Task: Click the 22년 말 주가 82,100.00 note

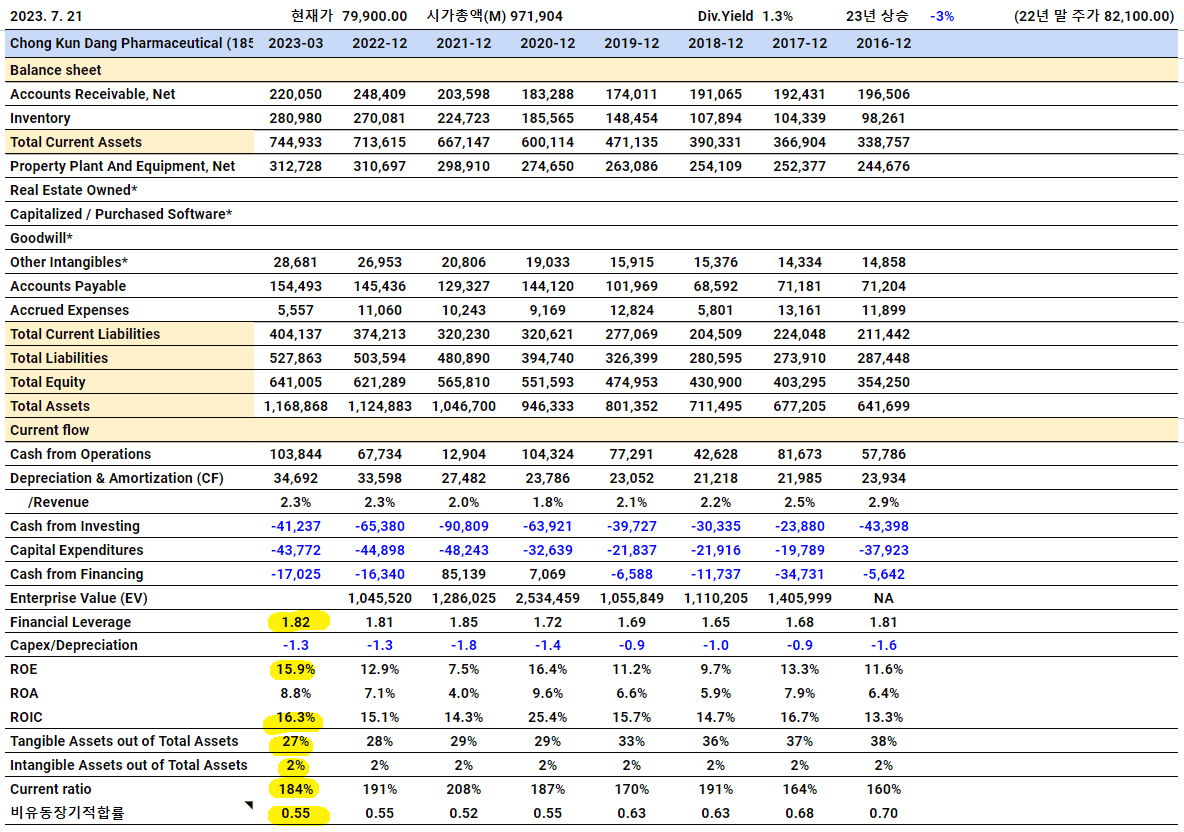Action: [1093, 16]
